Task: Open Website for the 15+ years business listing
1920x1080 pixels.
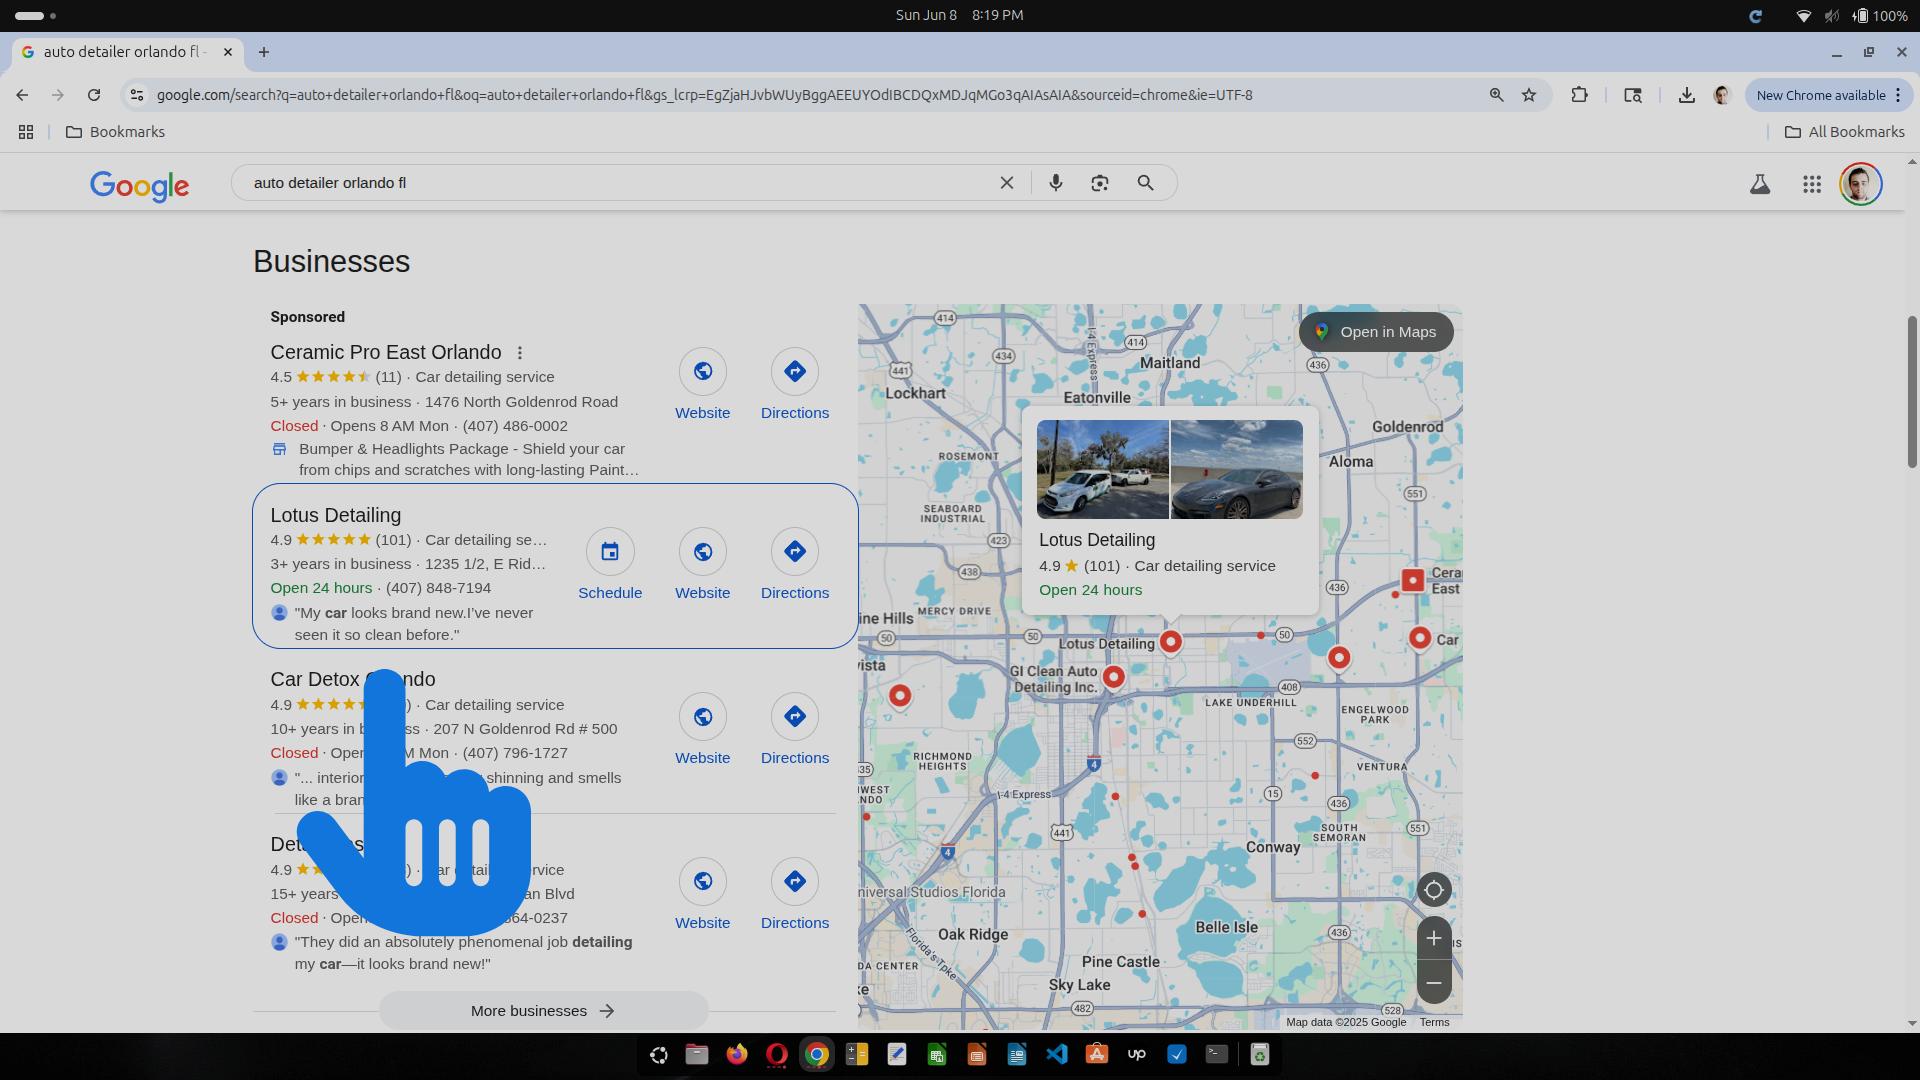Action: coord(702,895)
